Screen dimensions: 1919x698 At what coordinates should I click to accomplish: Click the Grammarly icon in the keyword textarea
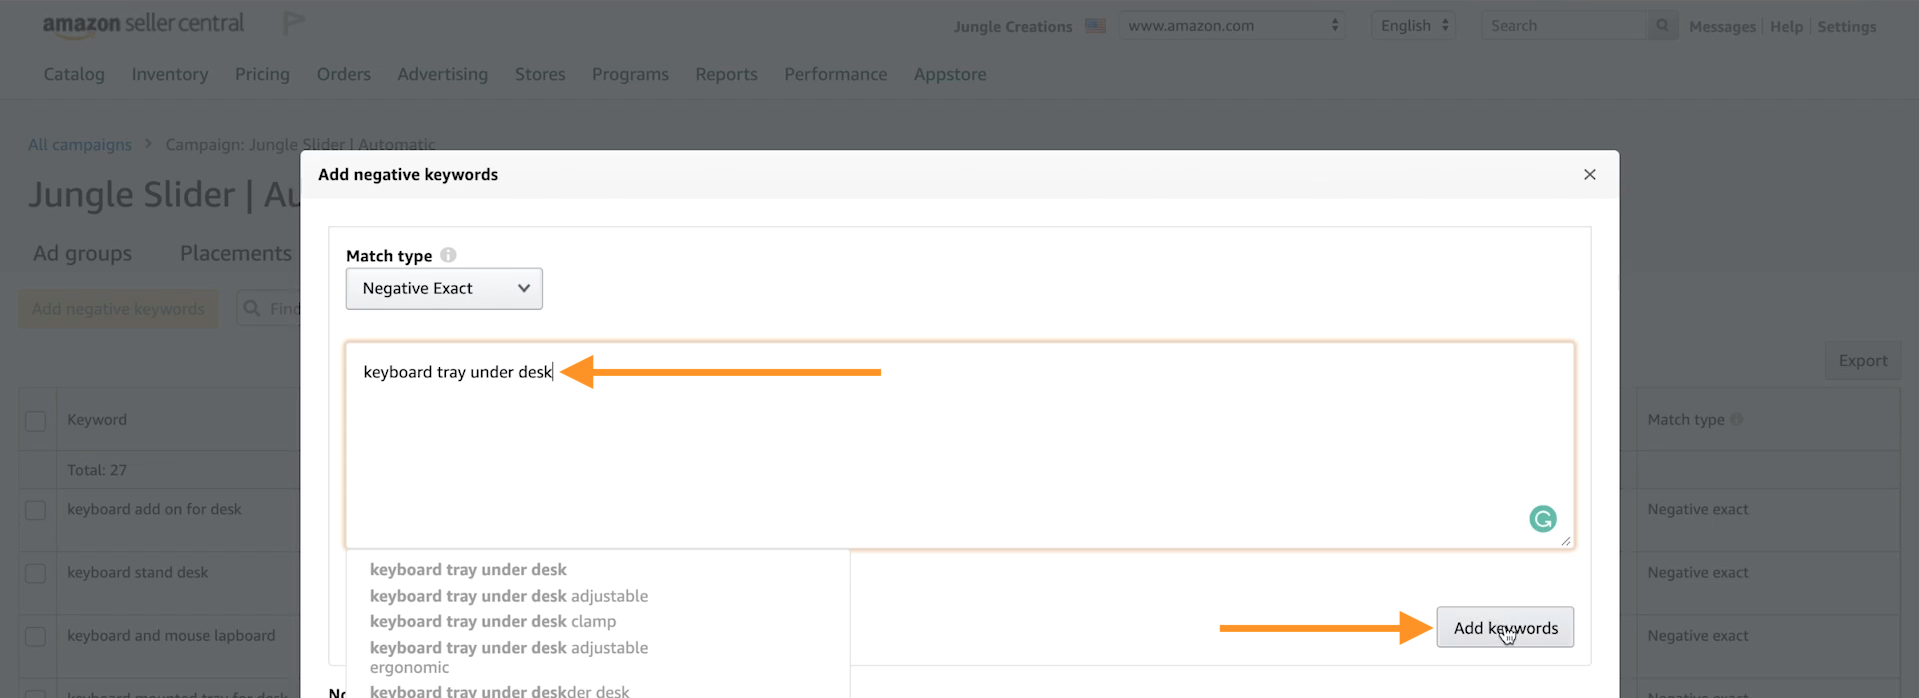(x=1542, y=518)
